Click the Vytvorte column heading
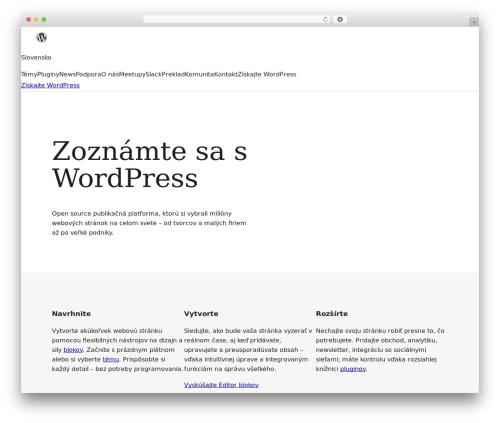This screenshot has width=500, height=423. (x=201, y=313)
